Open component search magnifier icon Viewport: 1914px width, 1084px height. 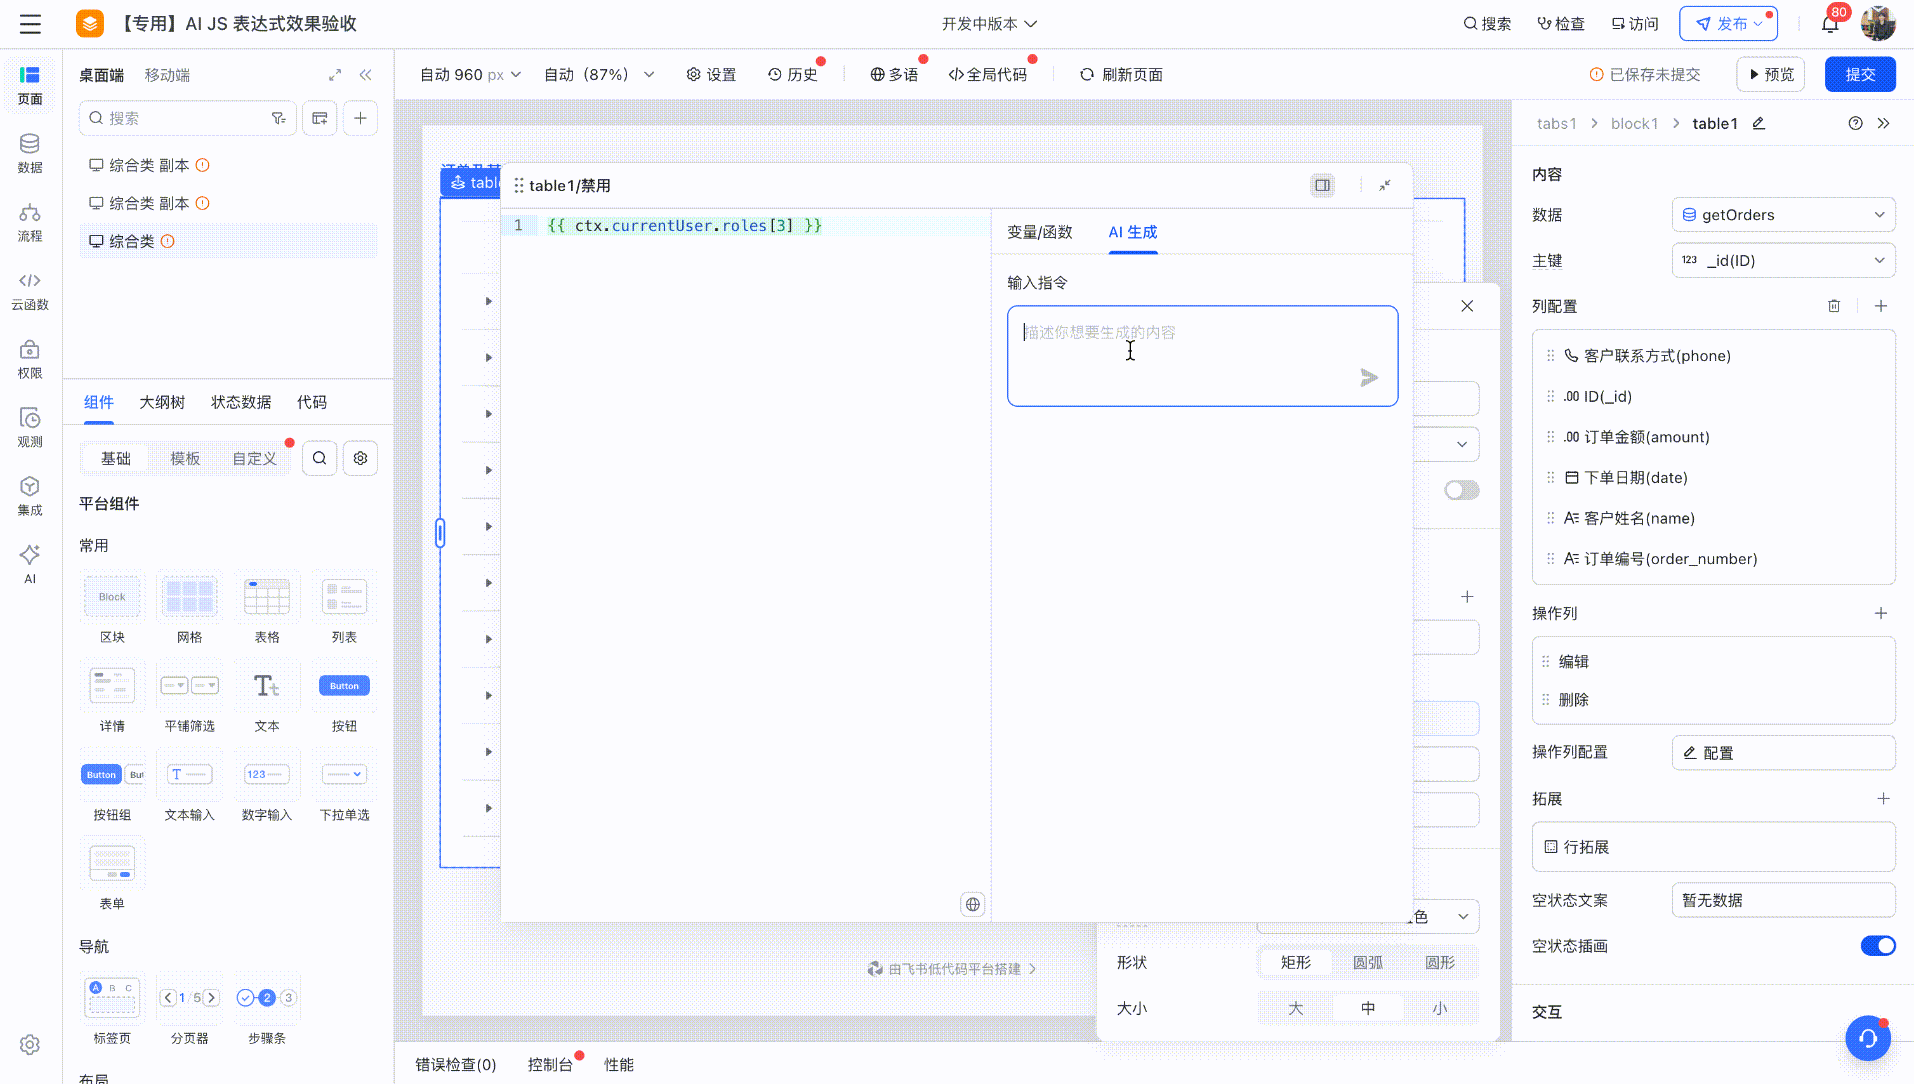(319, 458)
